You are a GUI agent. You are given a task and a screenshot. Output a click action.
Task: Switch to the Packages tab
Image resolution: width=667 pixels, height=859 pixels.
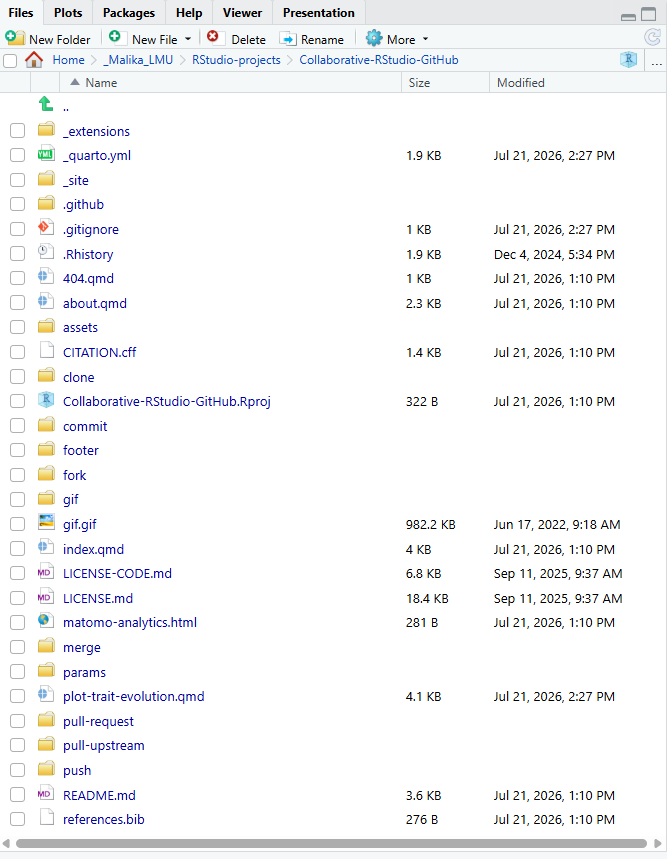pyautogui.click(x=129, y=13)
